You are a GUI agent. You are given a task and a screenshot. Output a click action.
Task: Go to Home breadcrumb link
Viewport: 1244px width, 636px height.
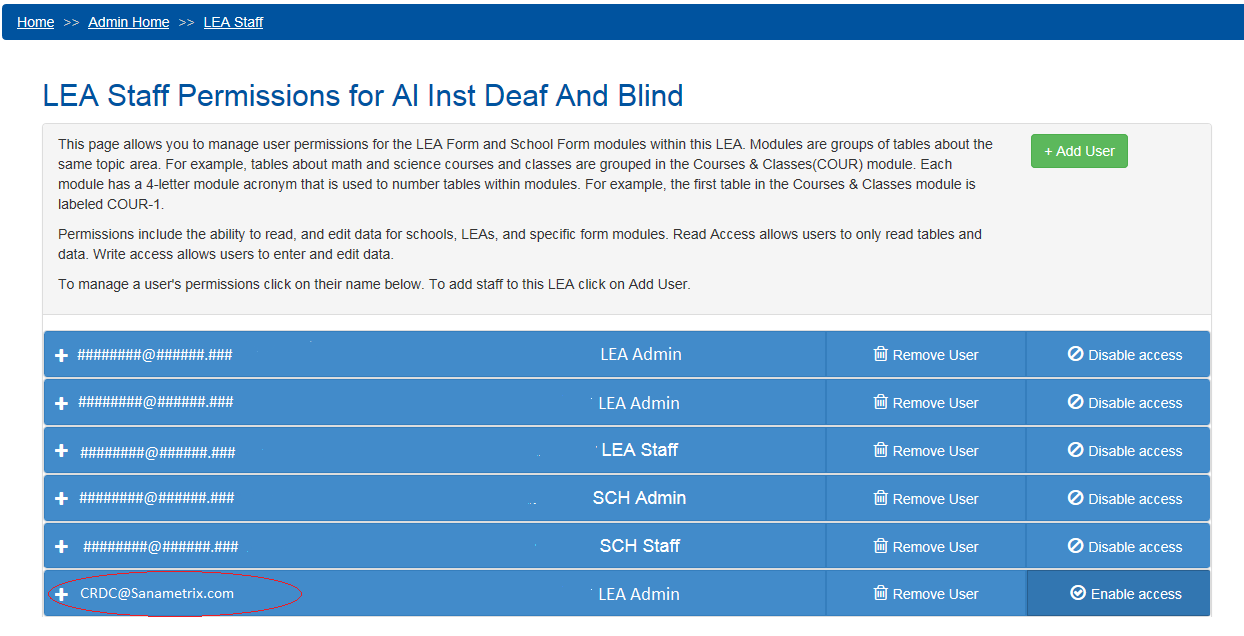(x=36, y=22)
